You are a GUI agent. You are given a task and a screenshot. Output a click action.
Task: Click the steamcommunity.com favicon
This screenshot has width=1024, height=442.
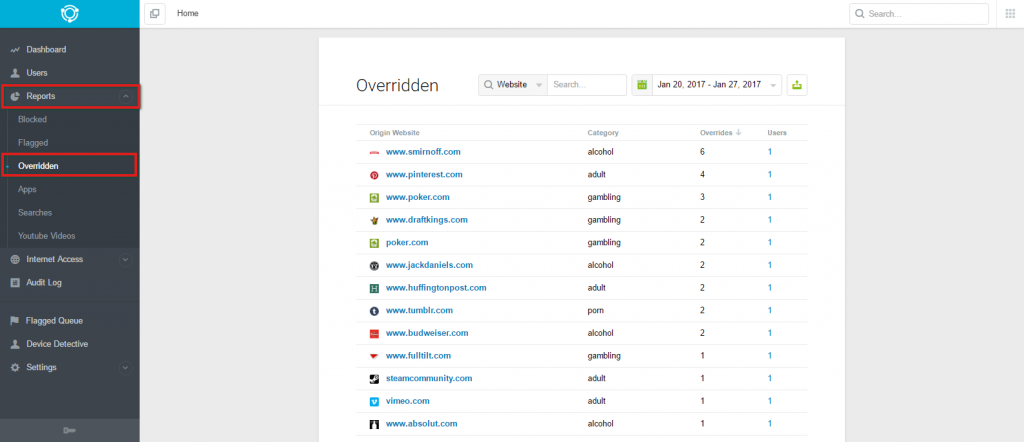point(374,379)
